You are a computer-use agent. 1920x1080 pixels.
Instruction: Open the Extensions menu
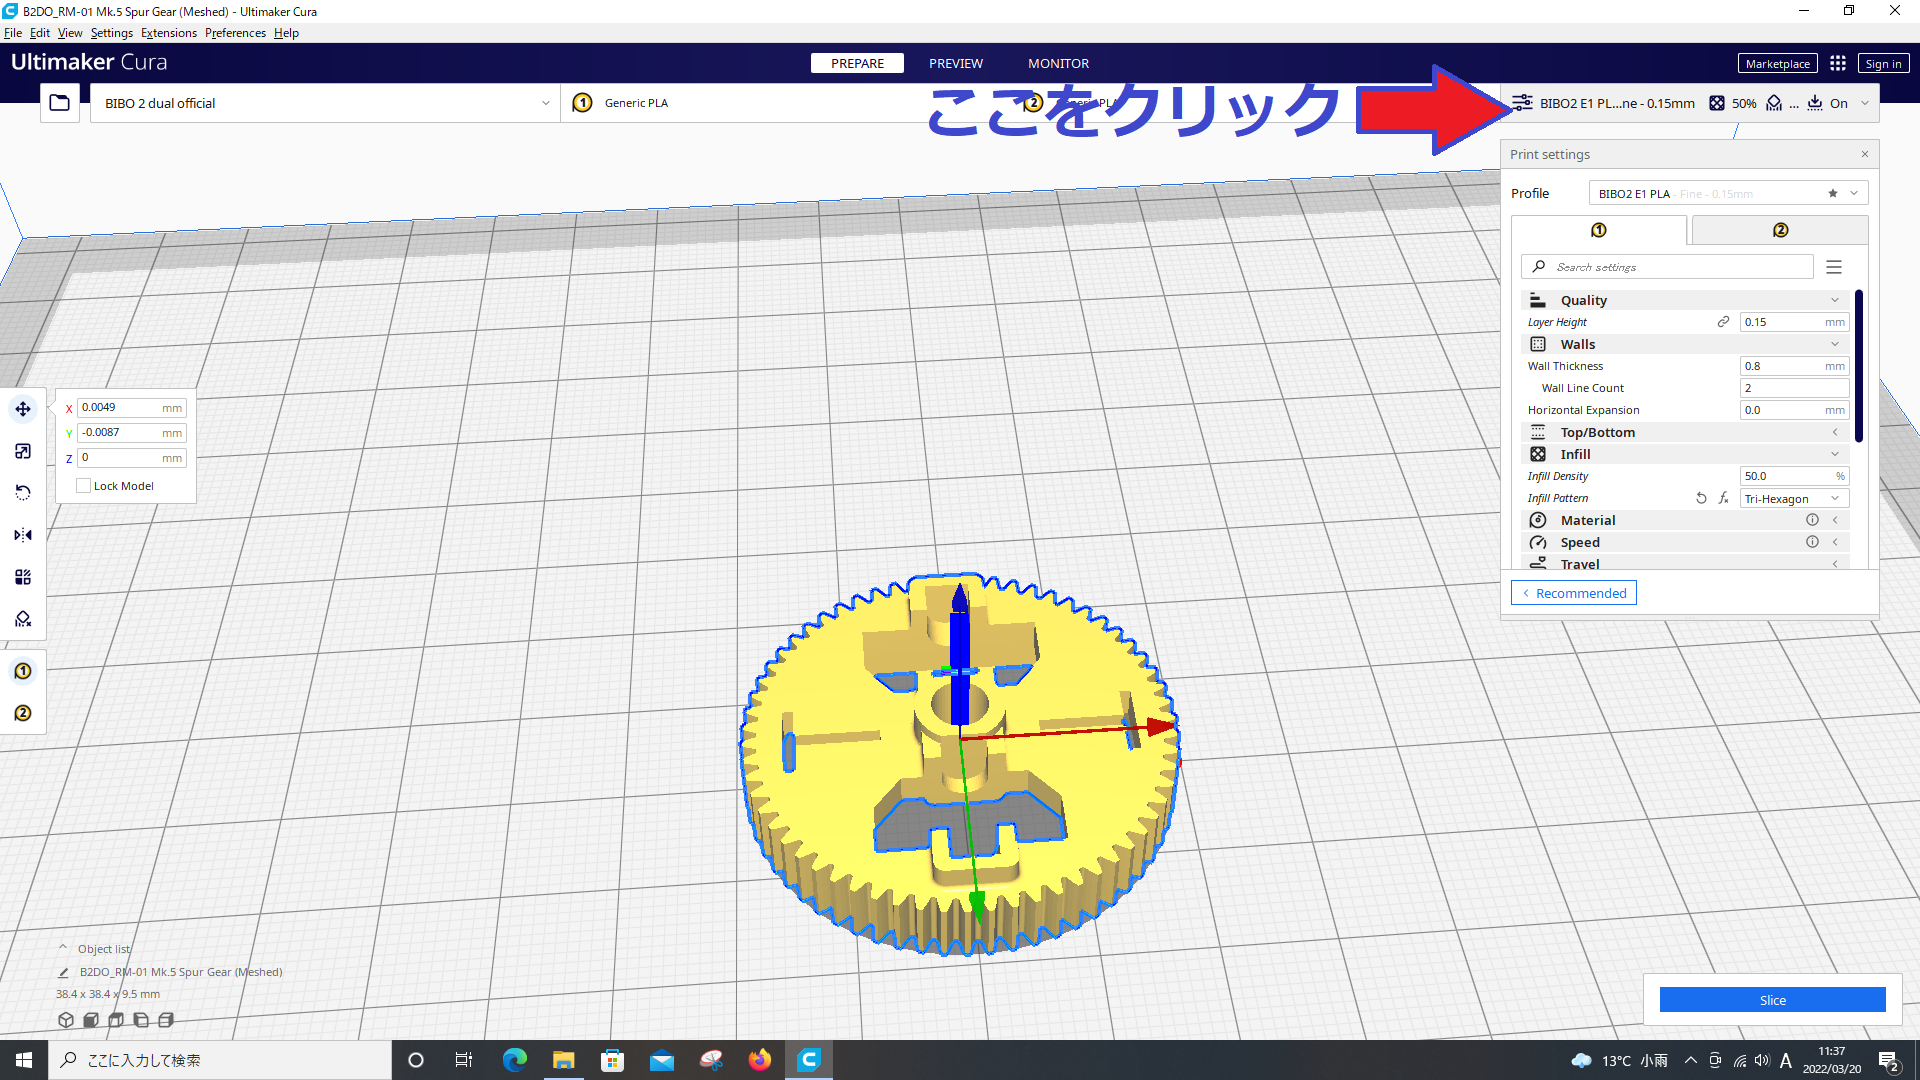click(169, 33)
